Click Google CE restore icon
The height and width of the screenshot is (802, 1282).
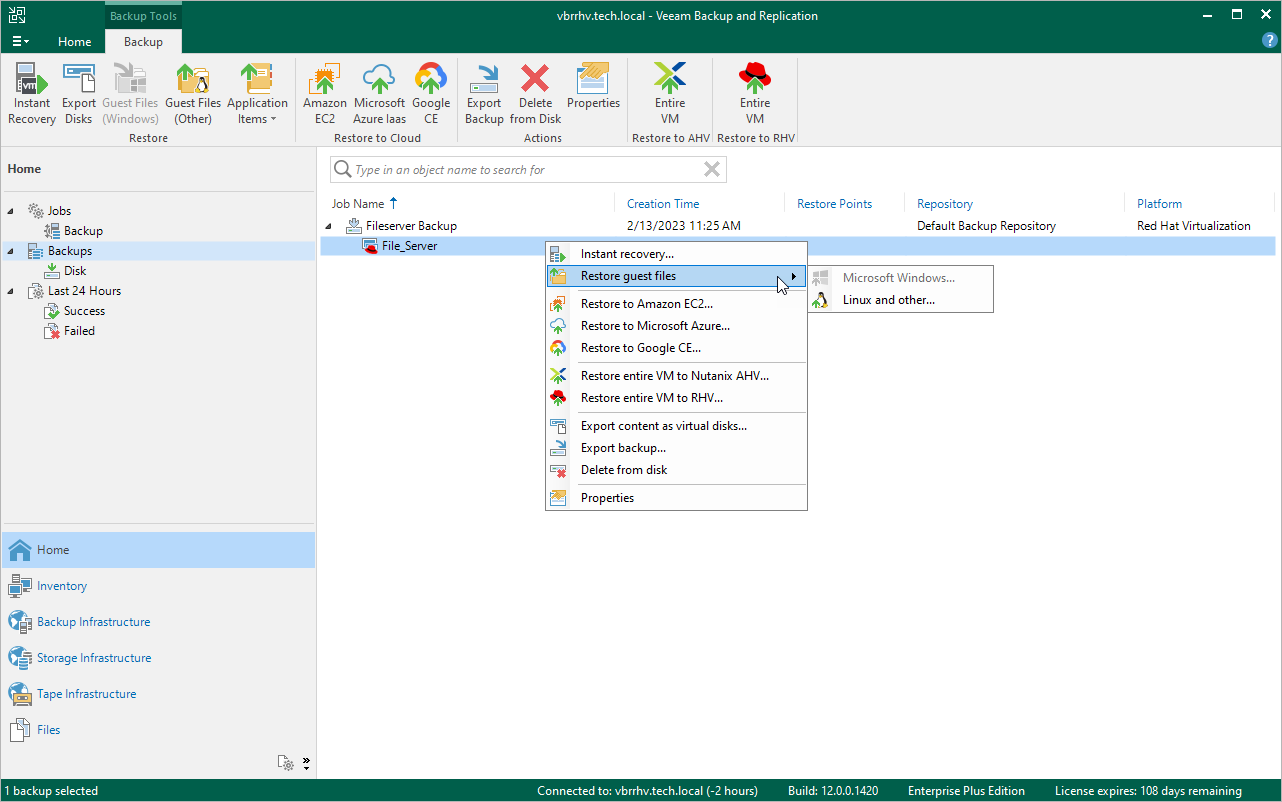(431, 94)
